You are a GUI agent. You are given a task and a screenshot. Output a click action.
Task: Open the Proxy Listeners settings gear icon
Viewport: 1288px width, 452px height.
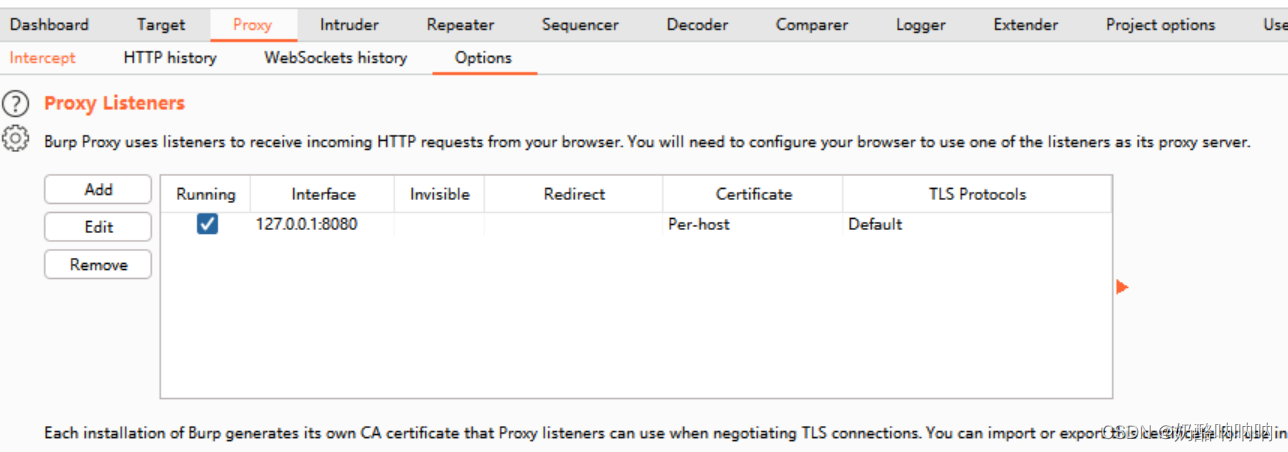(16, 139)
